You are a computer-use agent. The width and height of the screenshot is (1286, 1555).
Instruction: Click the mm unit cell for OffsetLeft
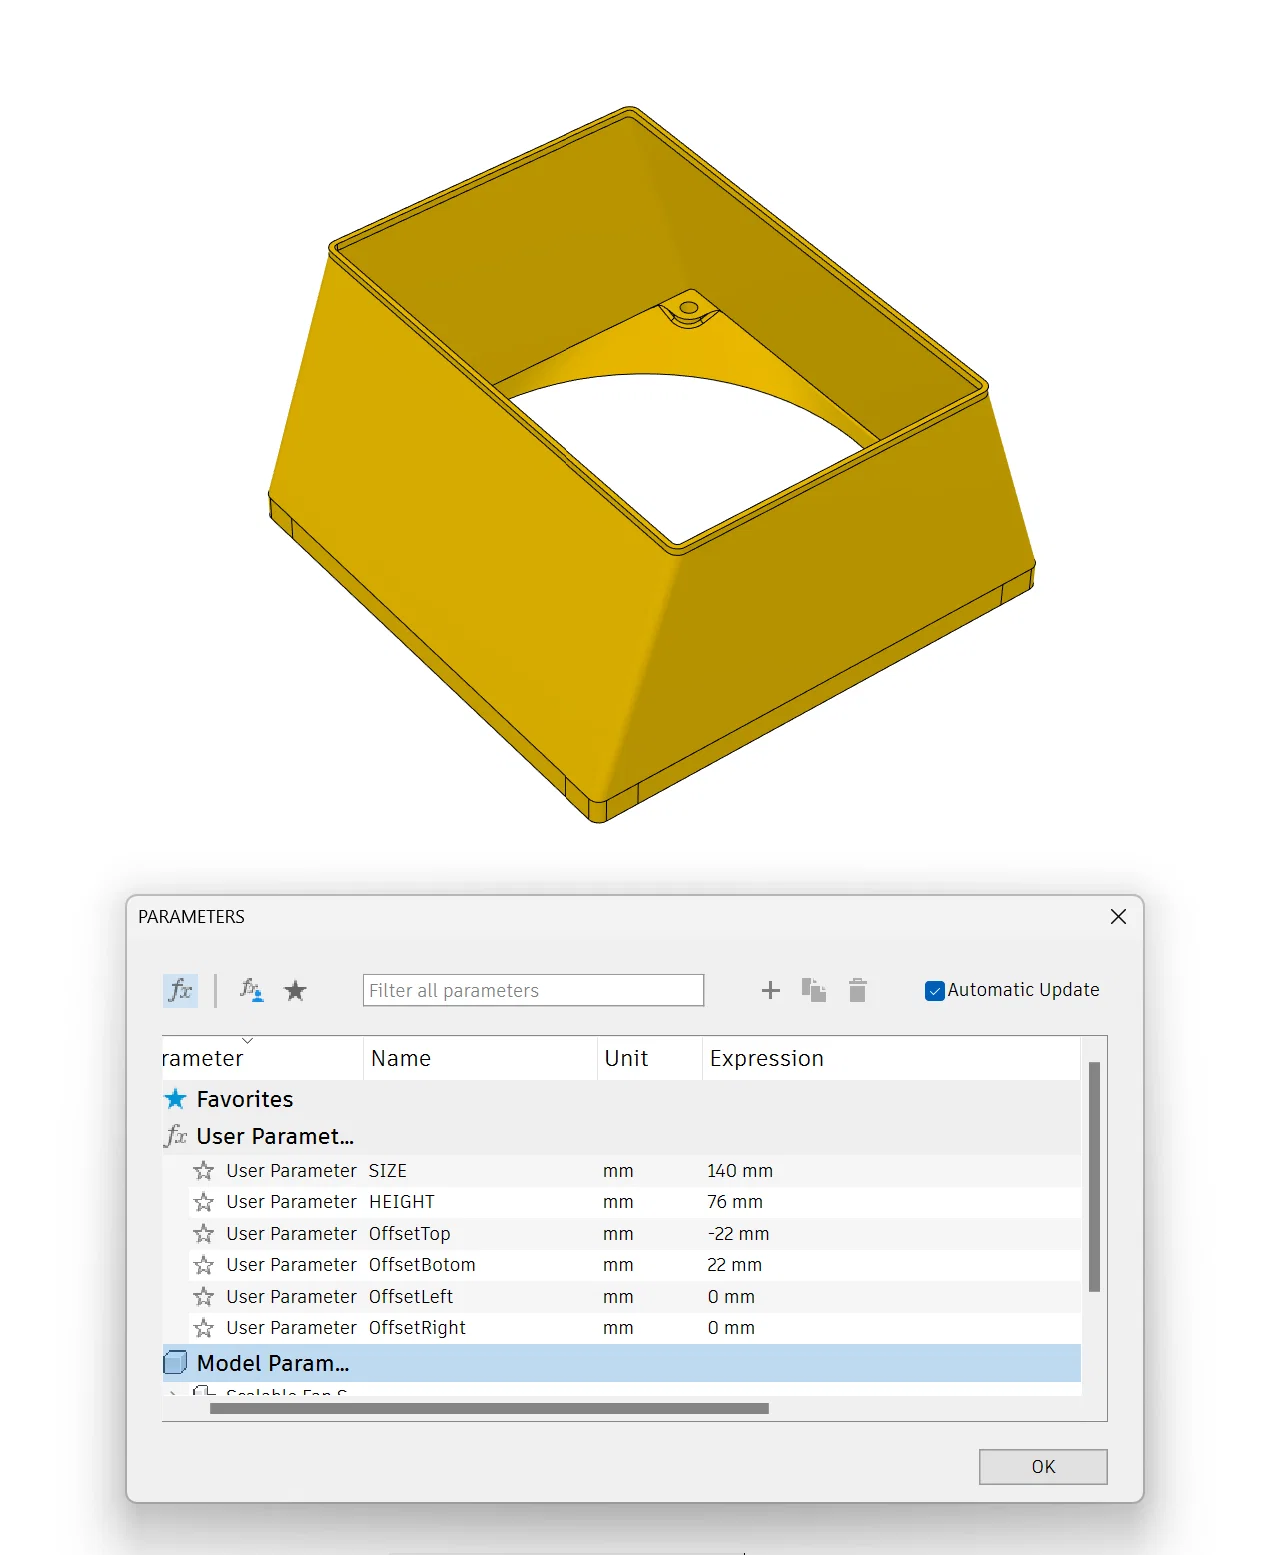point(618,1297)
